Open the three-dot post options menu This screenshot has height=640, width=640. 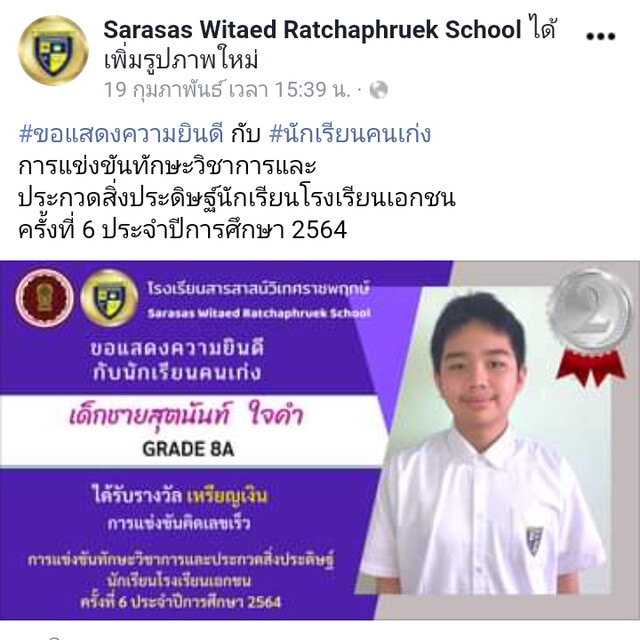(x=600, y=36)
